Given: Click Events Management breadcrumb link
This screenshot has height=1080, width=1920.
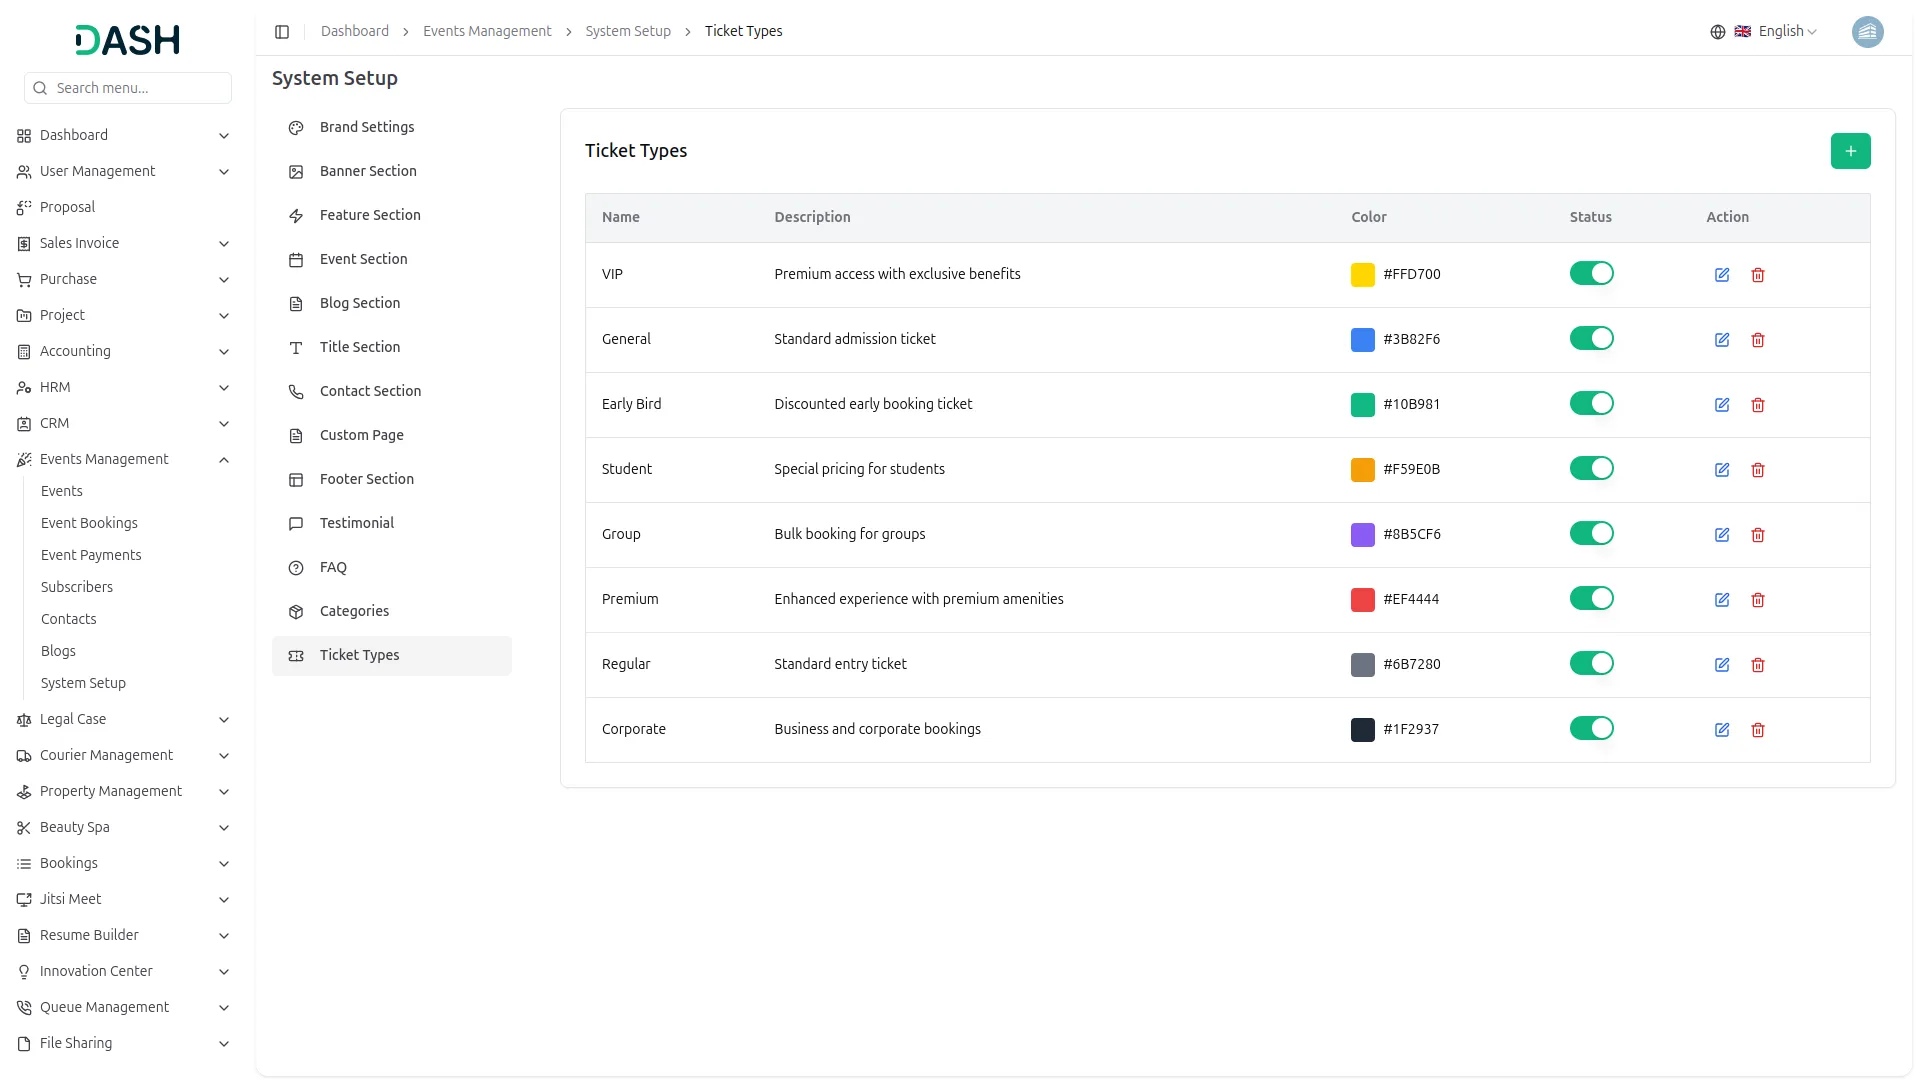Looking at the screenshot, I should tap(487, 32).
